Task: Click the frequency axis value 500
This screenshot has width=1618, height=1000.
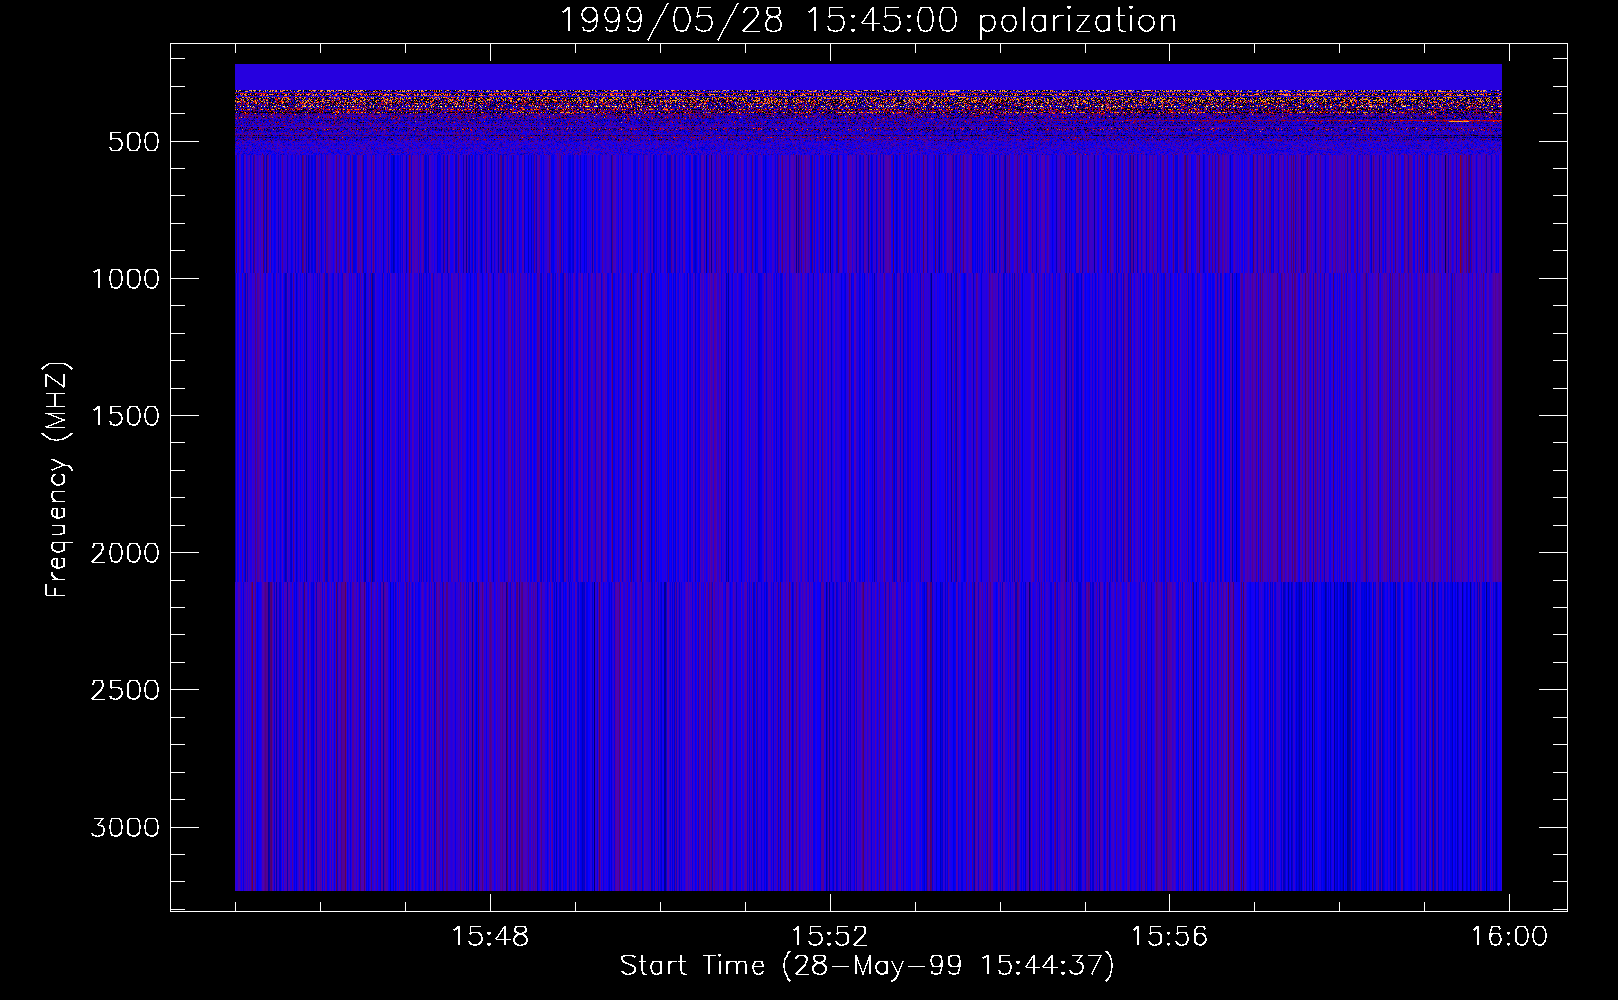Action: 133,142
